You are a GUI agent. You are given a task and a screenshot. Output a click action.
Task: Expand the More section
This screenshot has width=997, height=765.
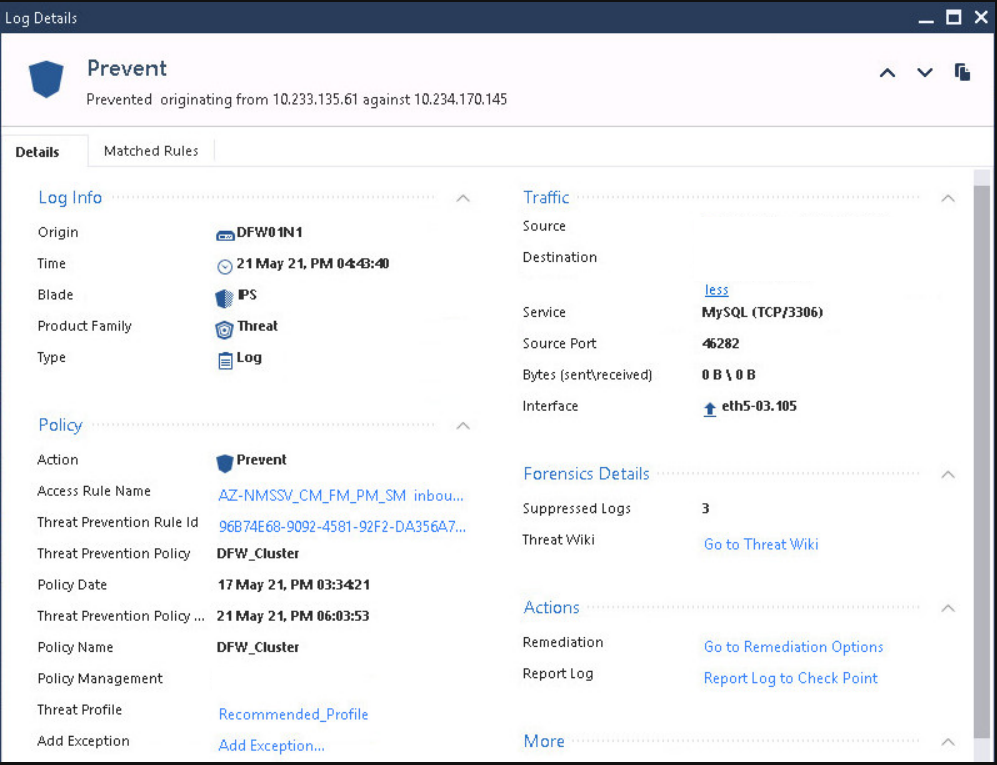pos(948,742)
